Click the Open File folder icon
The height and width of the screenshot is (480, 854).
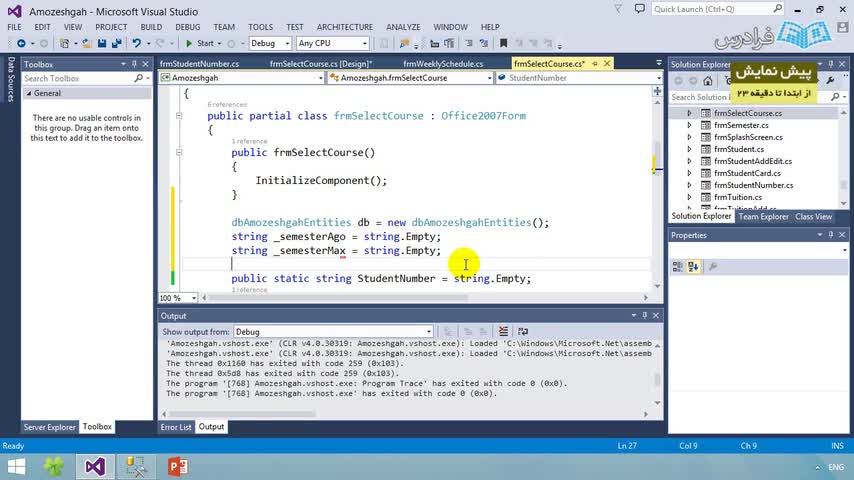(x=87, y=43)
